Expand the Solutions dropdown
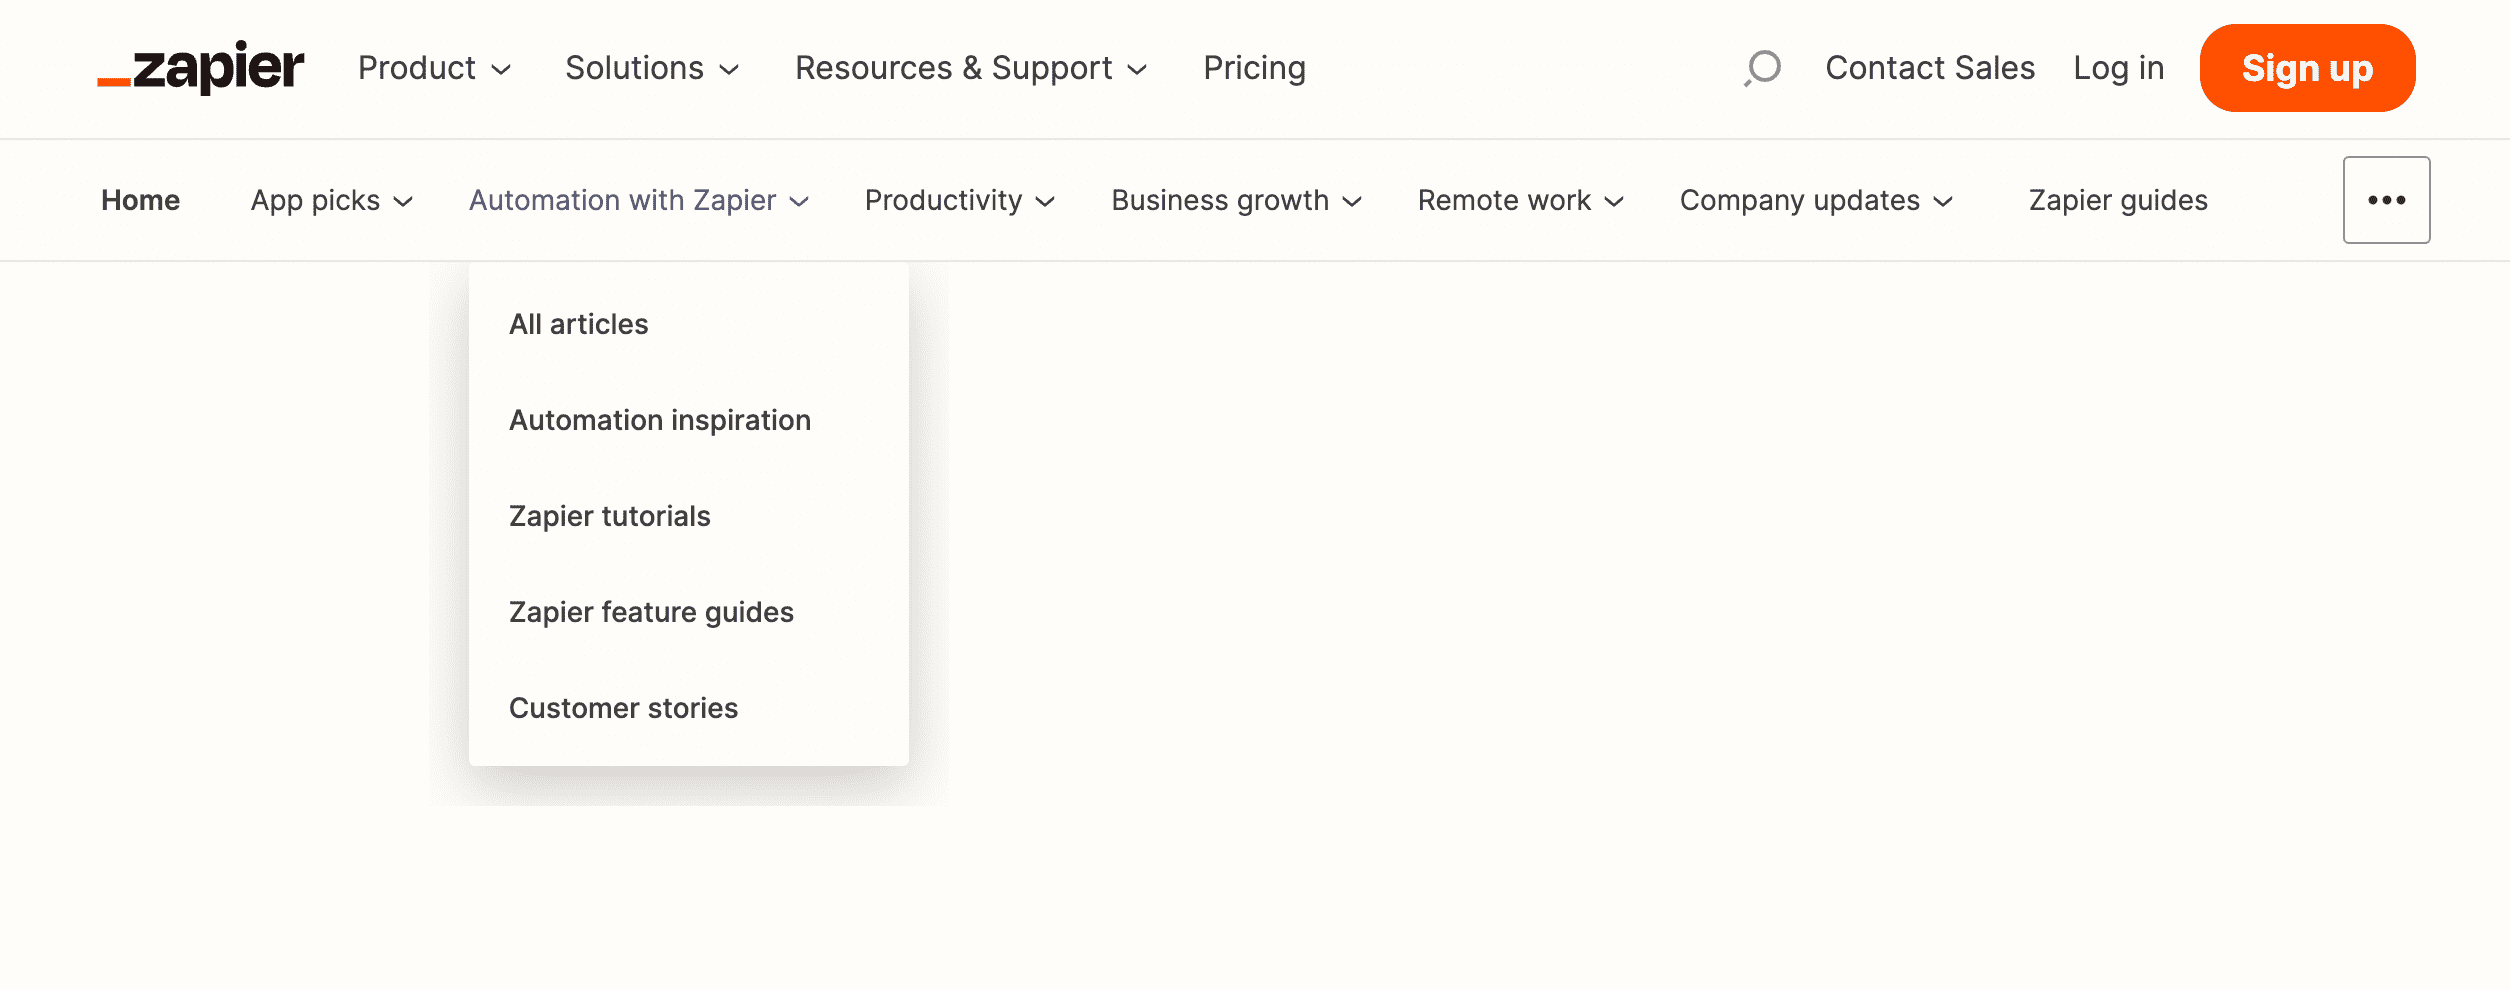Screen dimensions: 2510x990 point(652,68)
